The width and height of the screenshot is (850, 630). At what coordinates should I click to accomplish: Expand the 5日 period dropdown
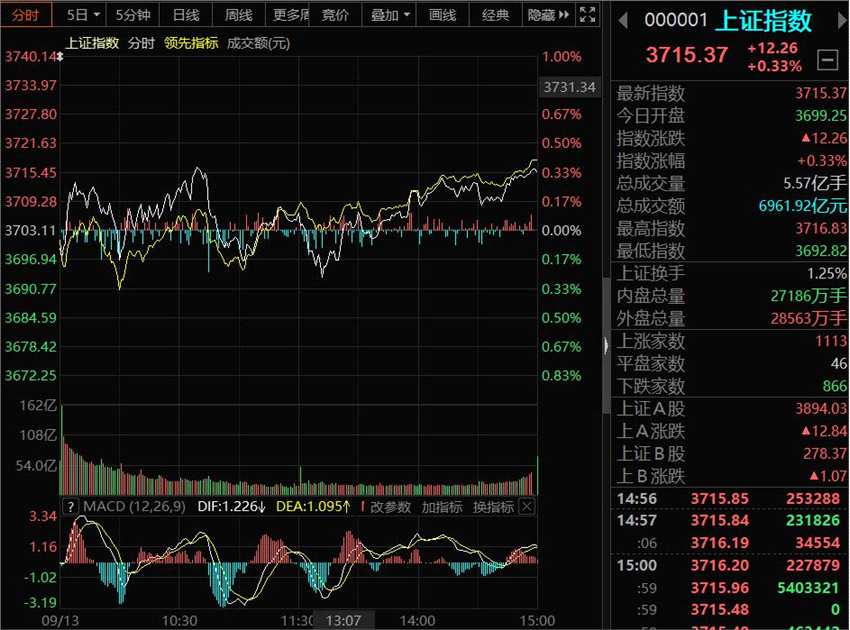(x=83, y=15)
